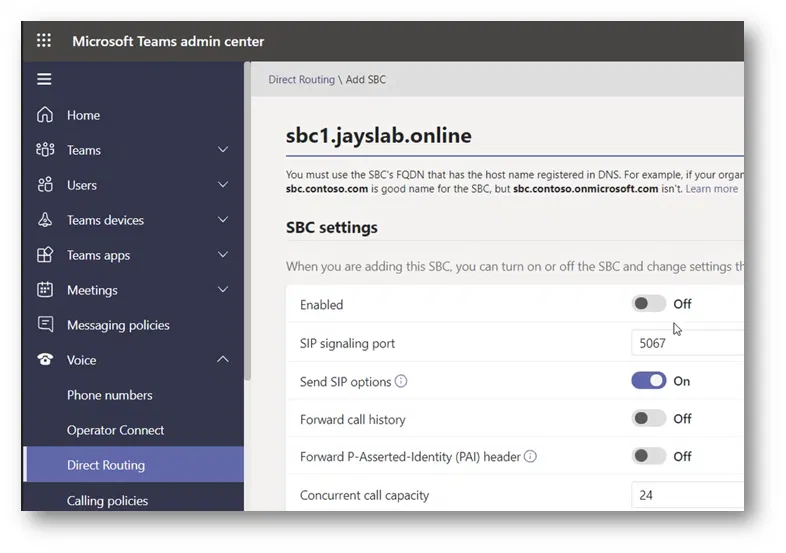Expand the Teams submenu chevron
Image resolution: width=786 pixels, height=553 pixels.
[223, 150]
